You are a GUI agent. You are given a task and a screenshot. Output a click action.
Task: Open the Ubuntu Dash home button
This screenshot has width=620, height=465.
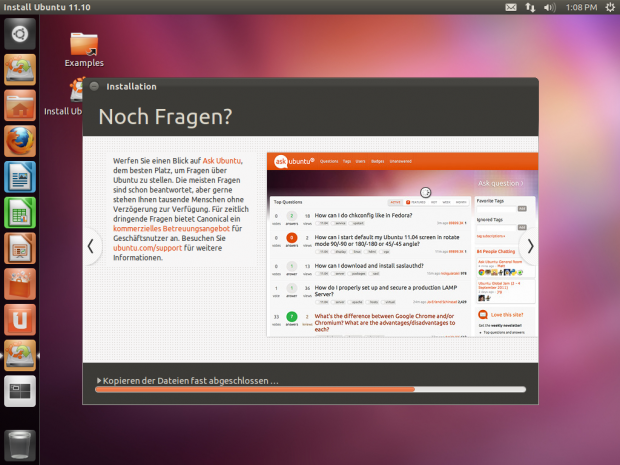pyautogui.click(x=20, y=34)
